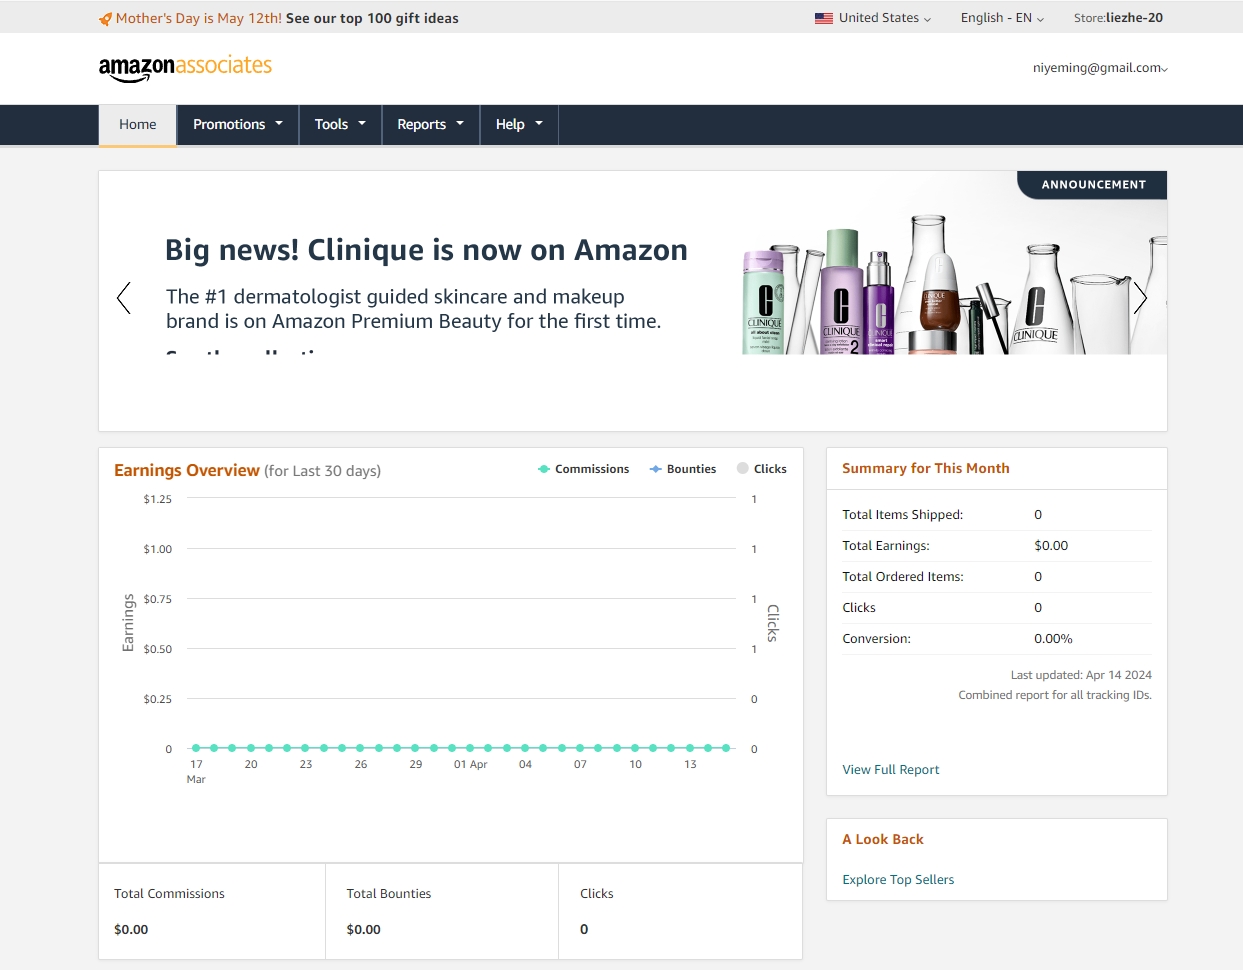Click the Earnings Overview heading
The height and width of the screenshot is (970, 1243).
187,470
